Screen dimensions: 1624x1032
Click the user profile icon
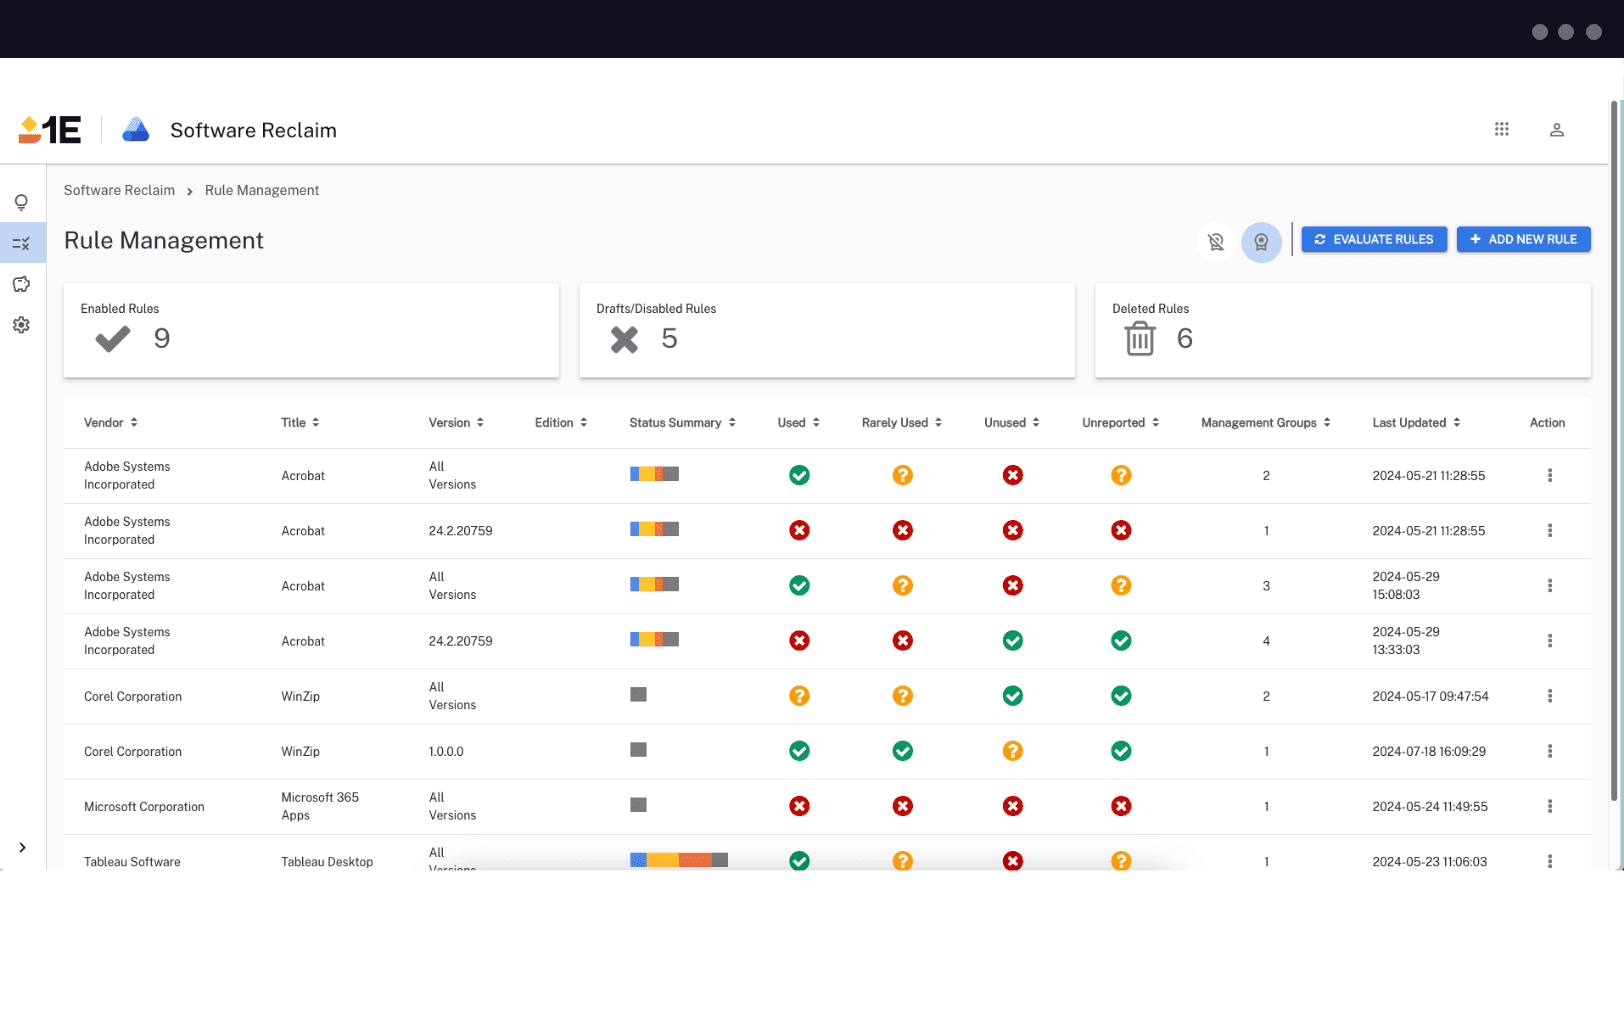pyautogui.click(x=1556, y=130)
